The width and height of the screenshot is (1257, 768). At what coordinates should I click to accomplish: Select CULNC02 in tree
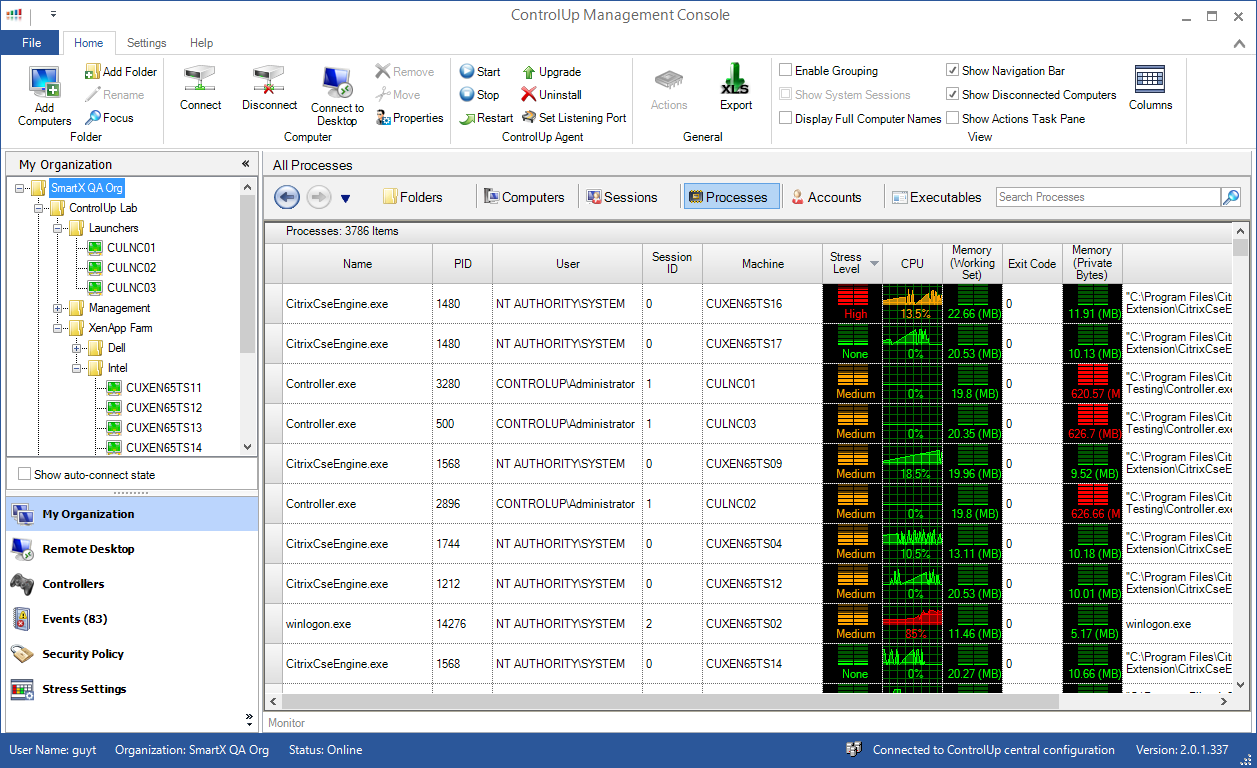[131, 268]
